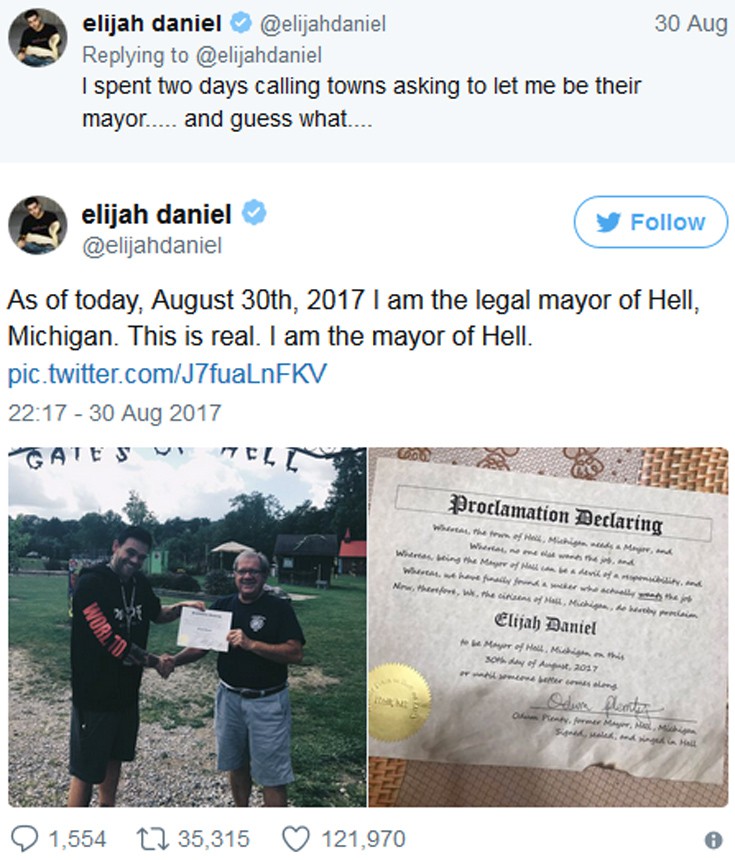
Task: Click the heart like icon
Action: tap(296, 839)
